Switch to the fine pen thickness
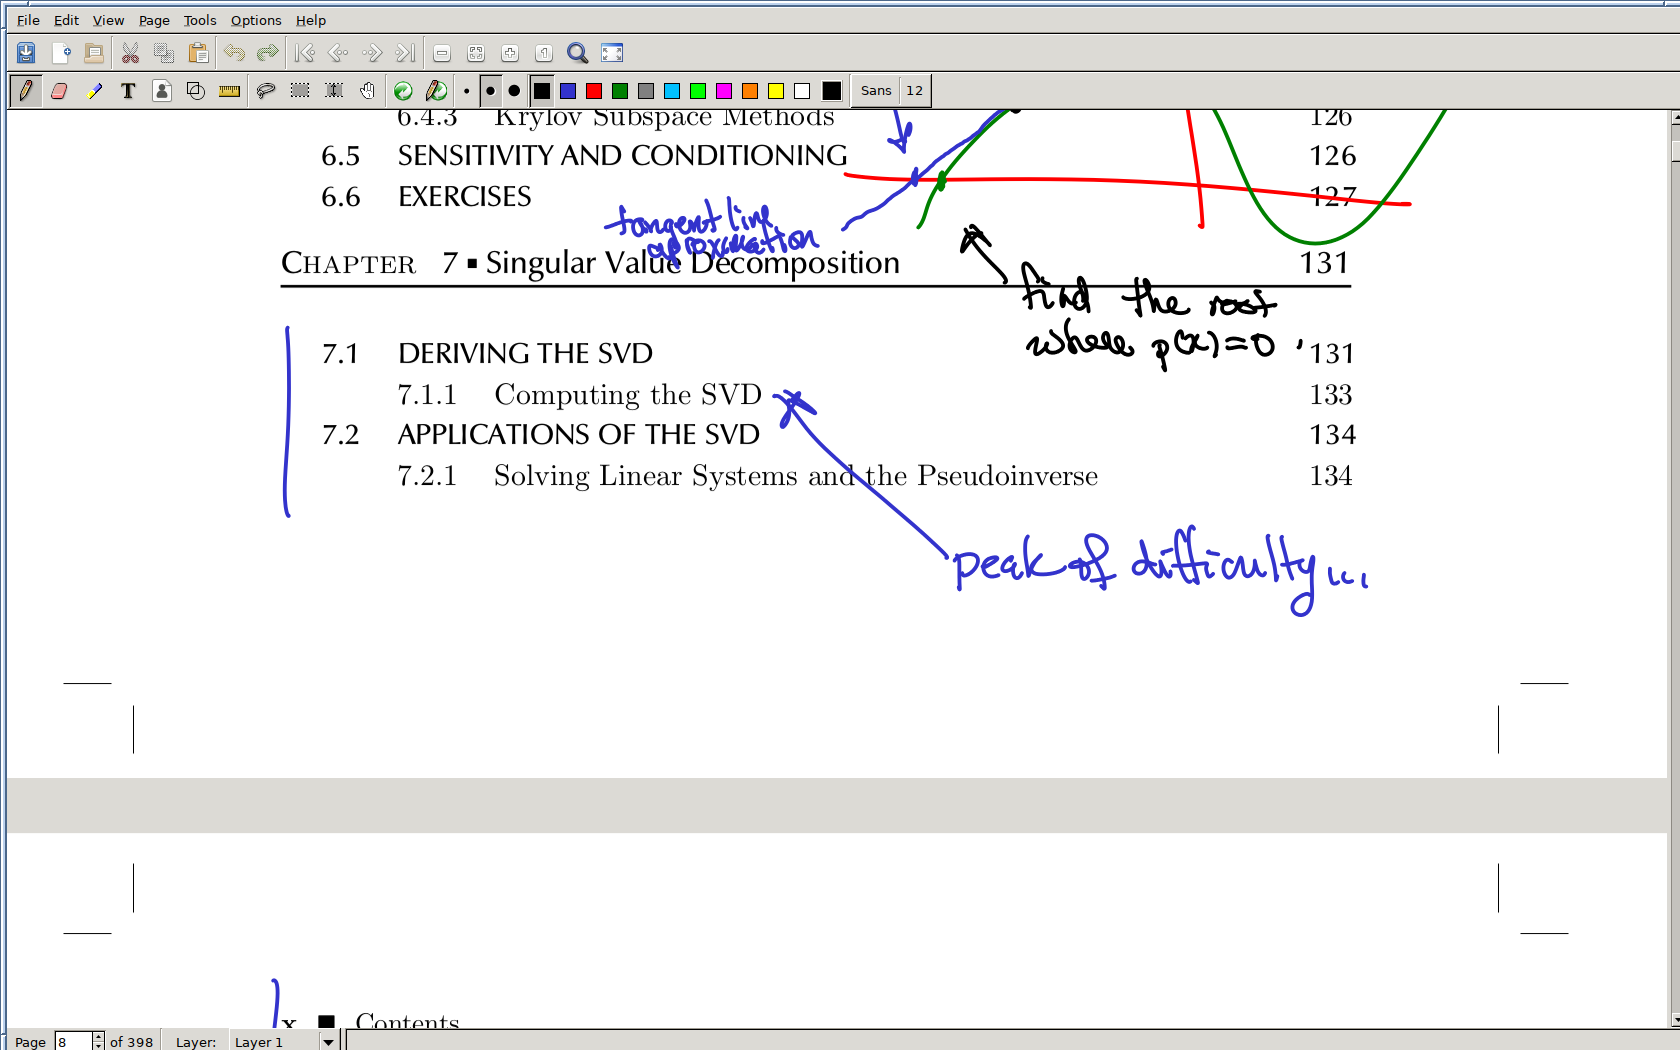The width and height of the screenshot is (1680, 1050). pyautogui.click(x=466, y=91)
